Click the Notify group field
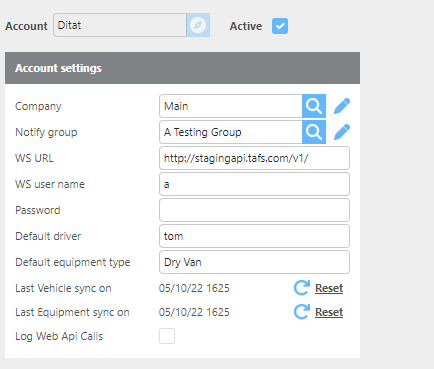Image resolution: width=434 pixels, height=369 pixels. click(231, 132)
